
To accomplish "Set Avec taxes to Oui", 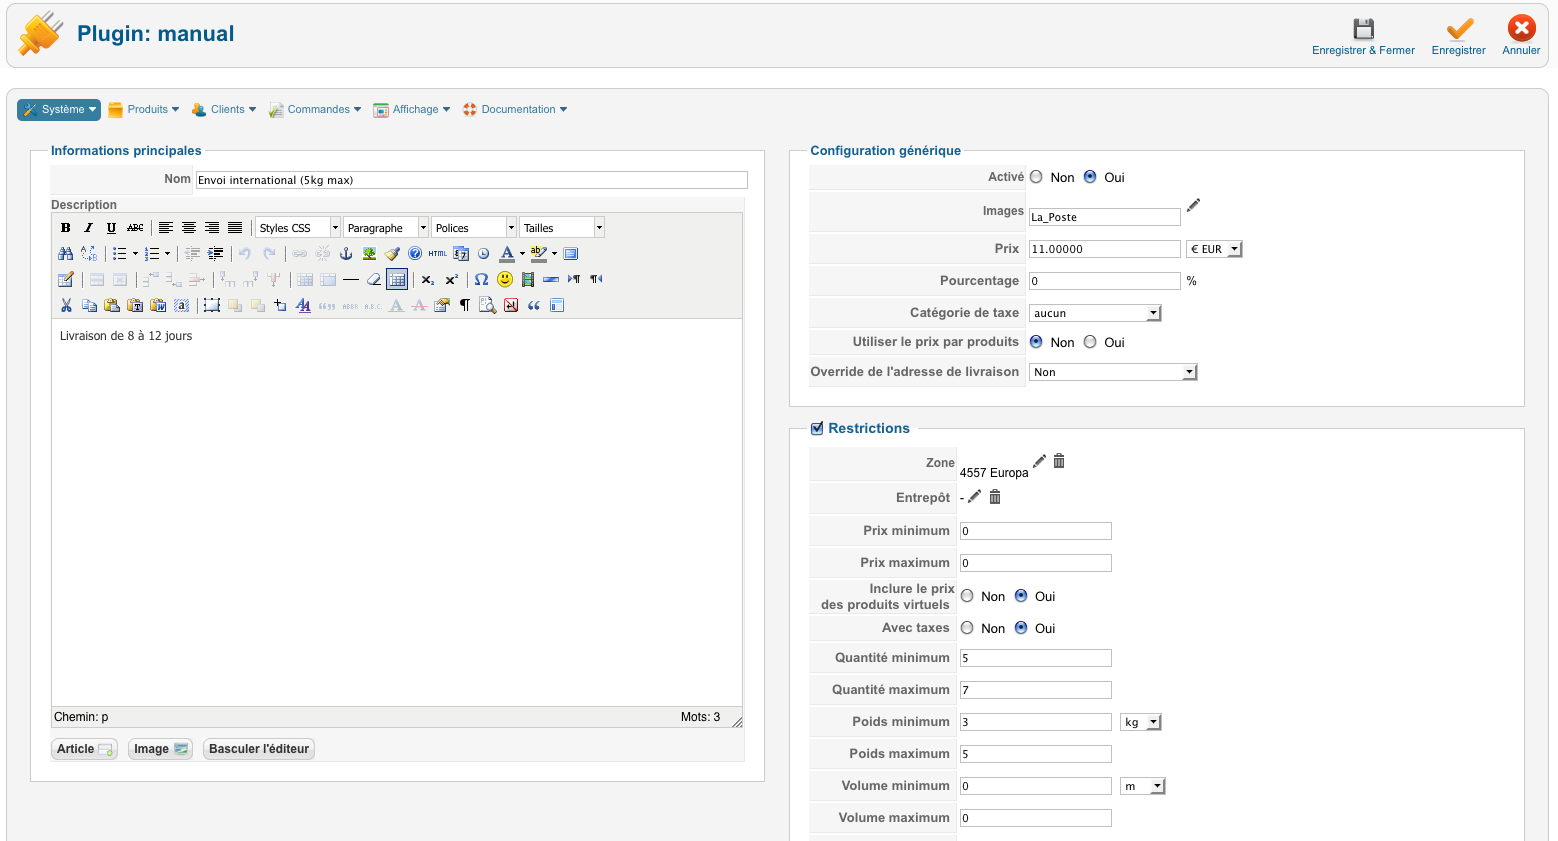I will [1021, 628].
